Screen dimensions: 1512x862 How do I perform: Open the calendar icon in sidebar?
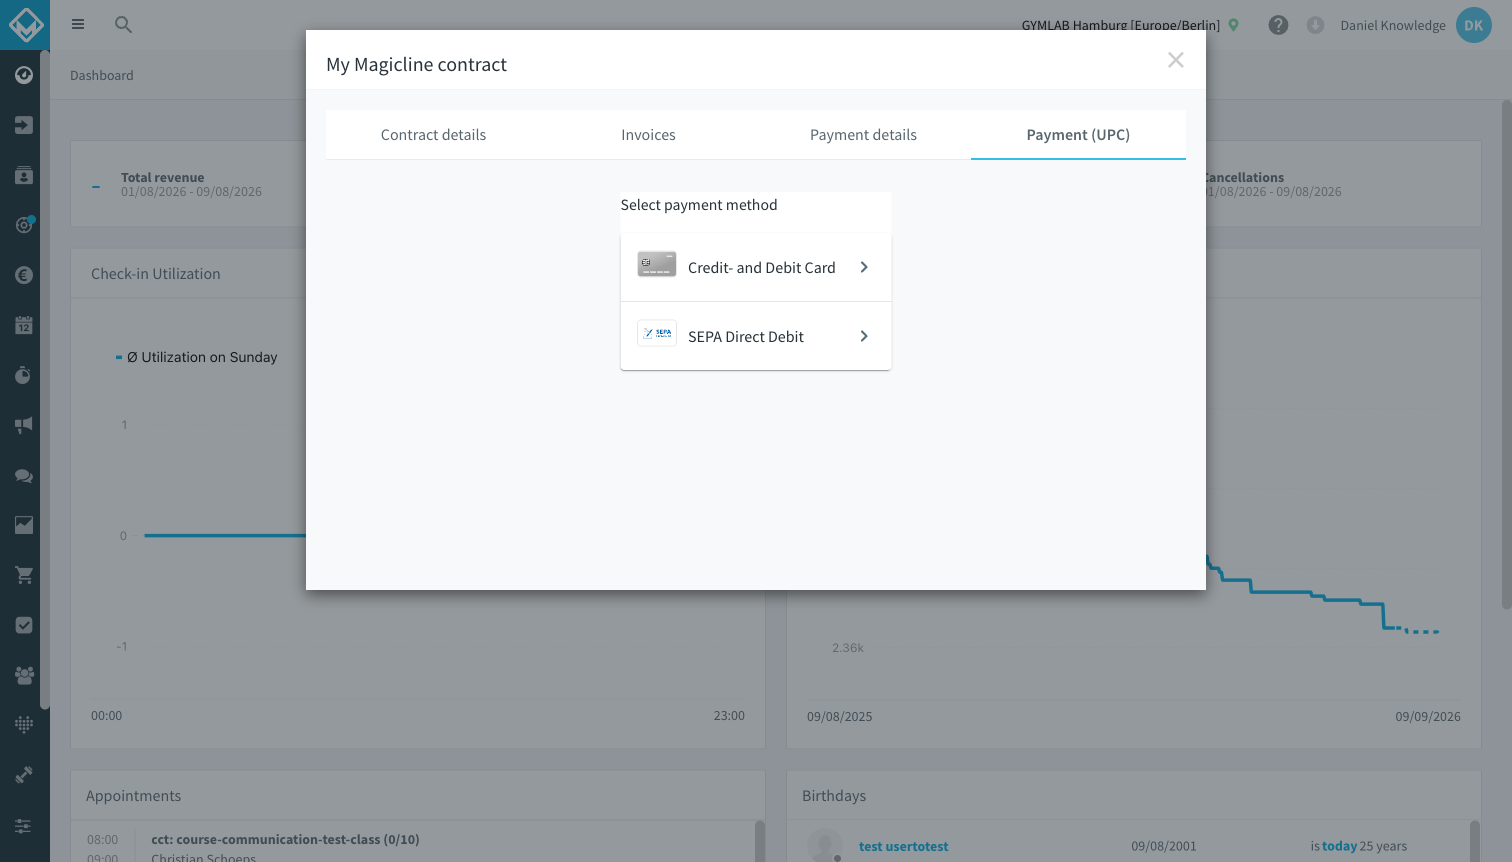tap(24, 325)
